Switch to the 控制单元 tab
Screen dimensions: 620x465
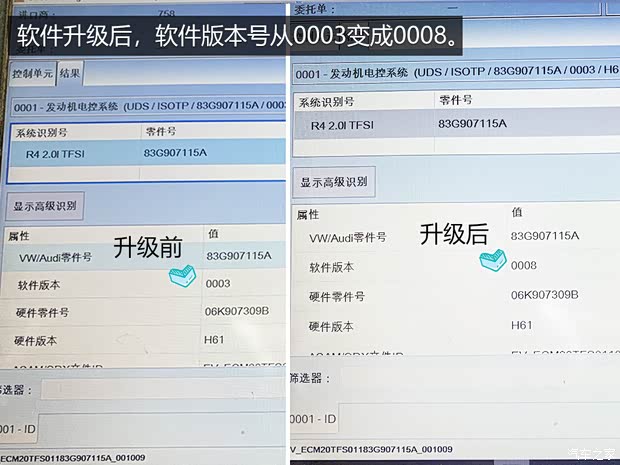click(32, 74)
